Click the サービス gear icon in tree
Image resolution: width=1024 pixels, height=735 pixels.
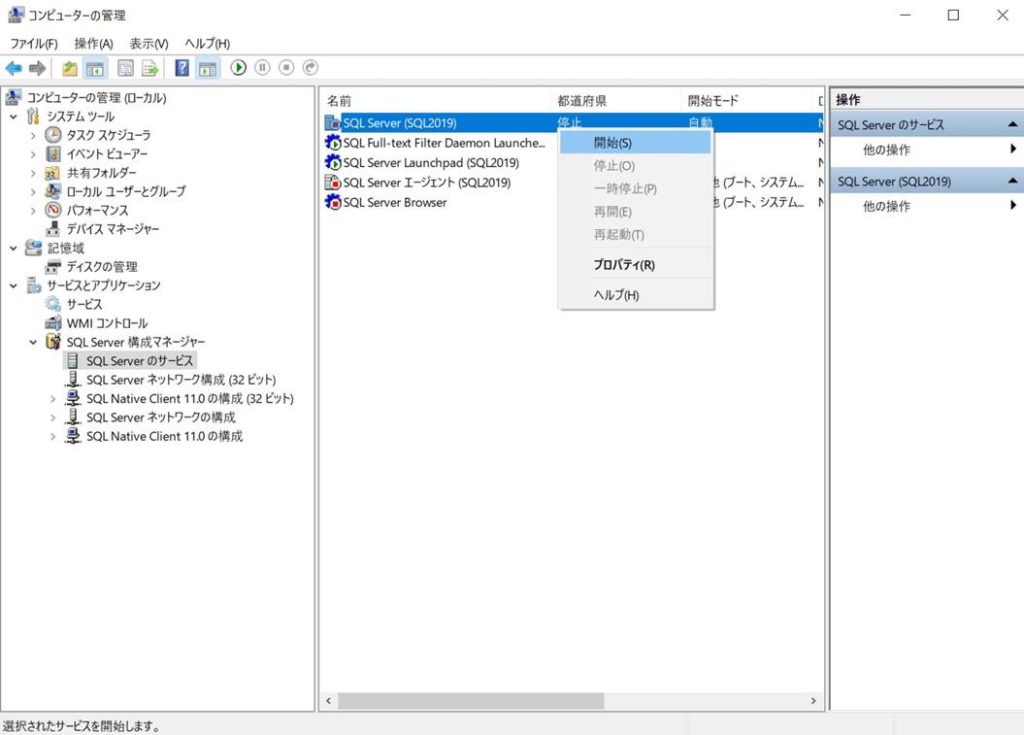pyautogui.click(x=53, y=304)
